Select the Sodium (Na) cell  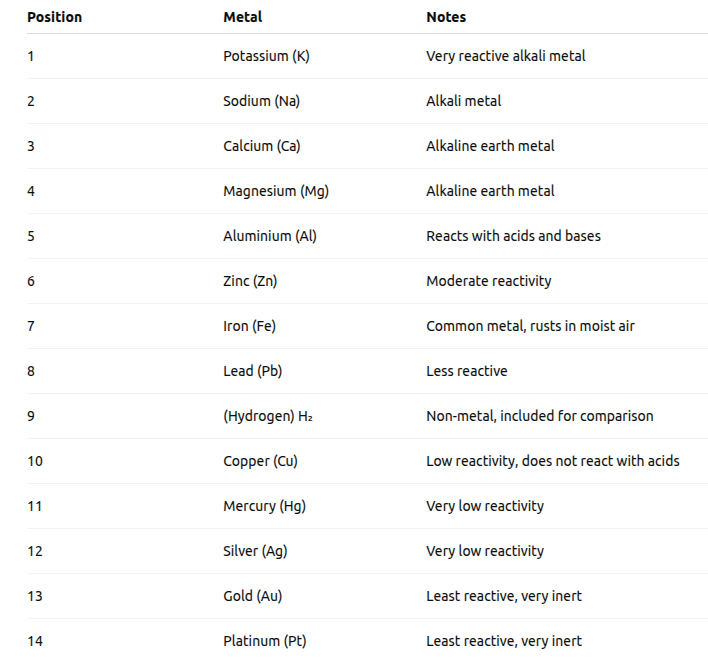[261, 101]
